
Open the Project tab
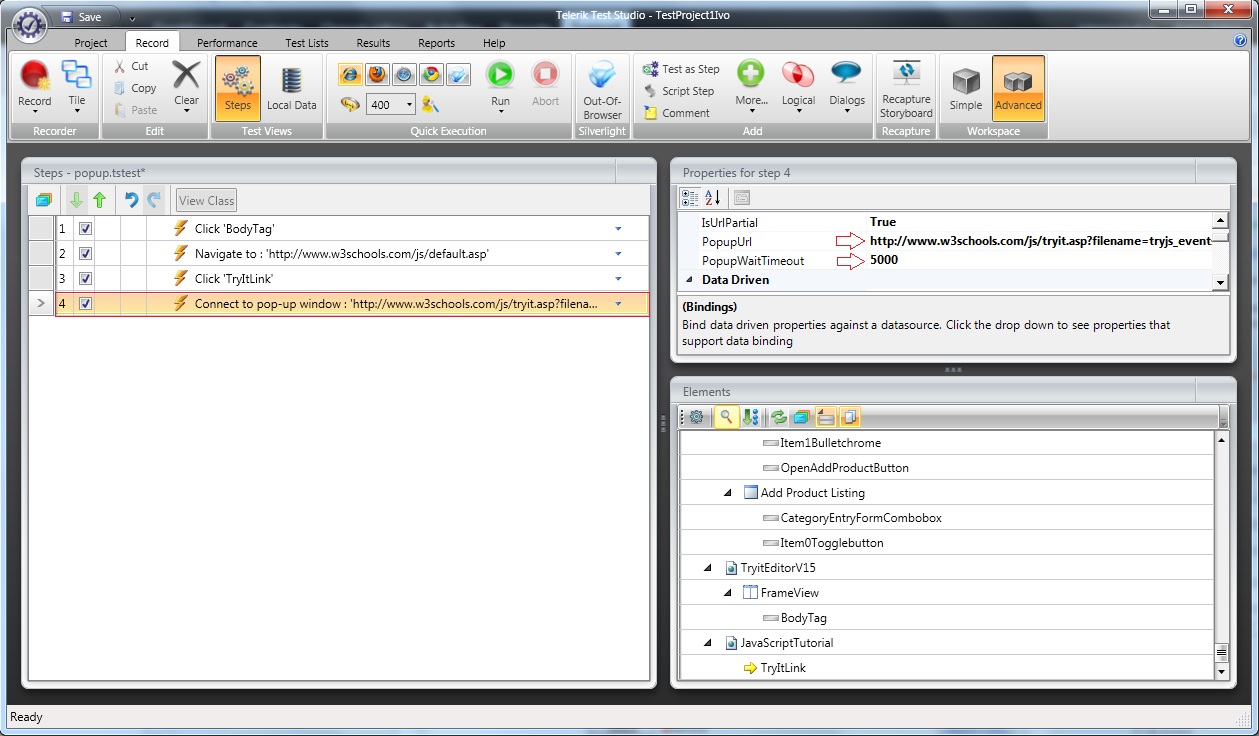(x=91, y=43)
